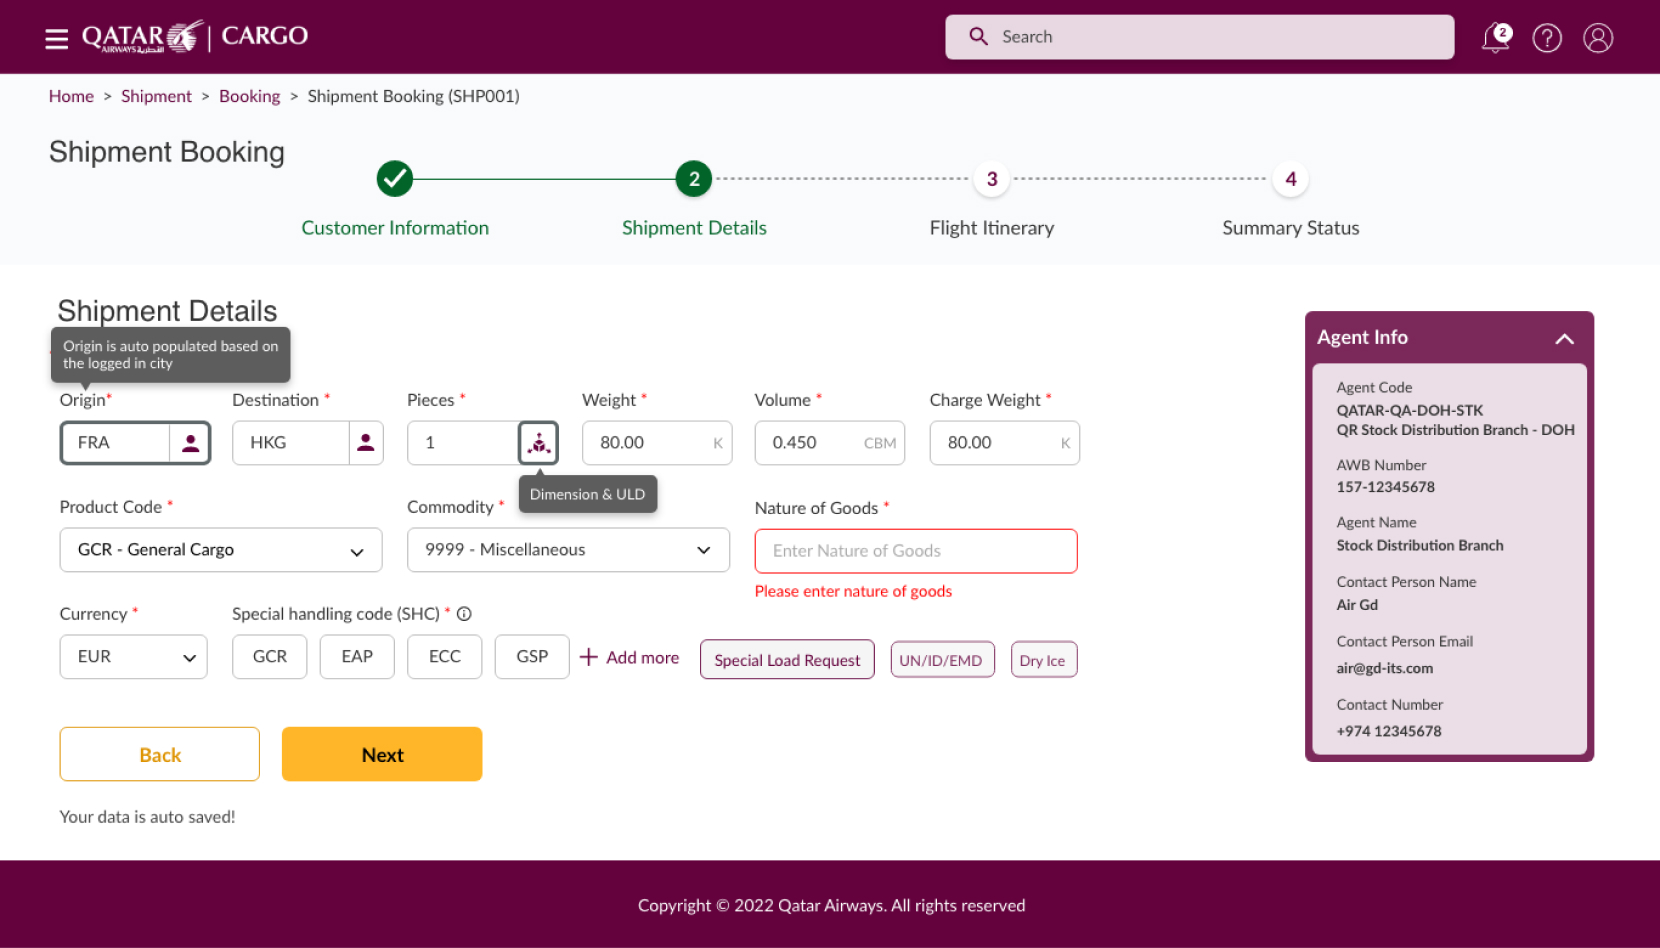The width and height of the screenshot is (1660, 948).
Task: Collapse the Agent Info panel
Action: coord(1565,339)
